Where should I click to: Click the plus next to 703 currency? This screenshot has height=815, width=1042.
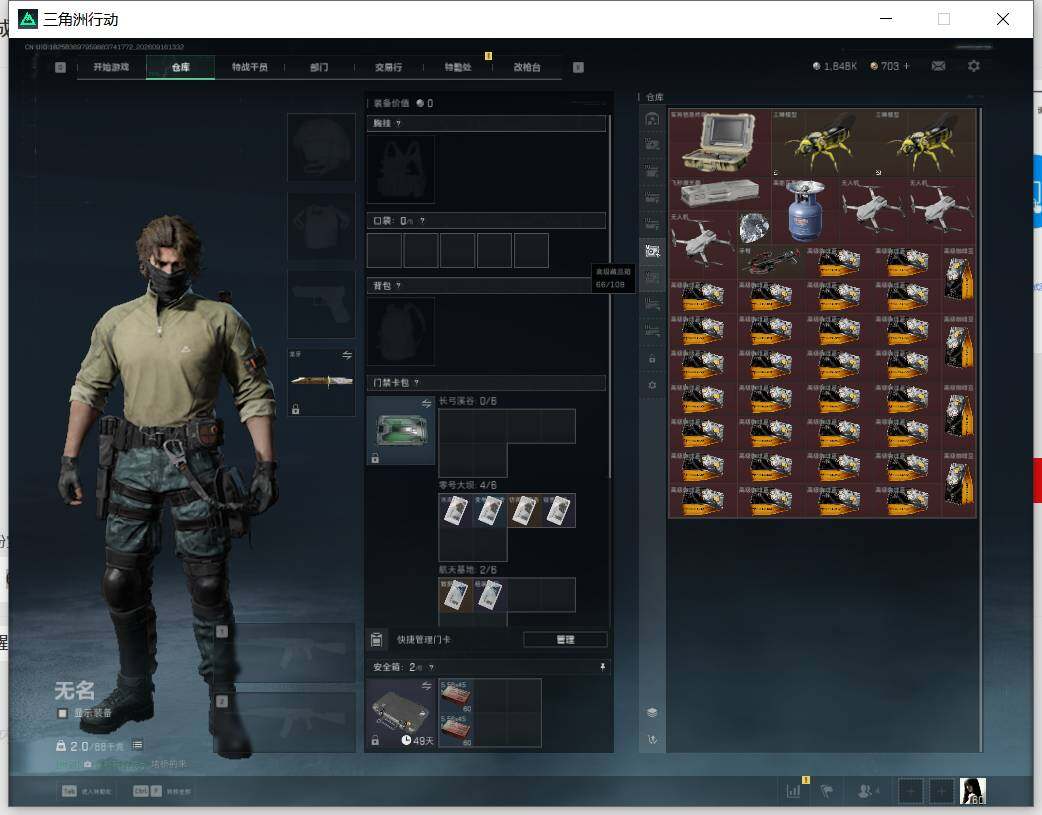click(906, 66)
